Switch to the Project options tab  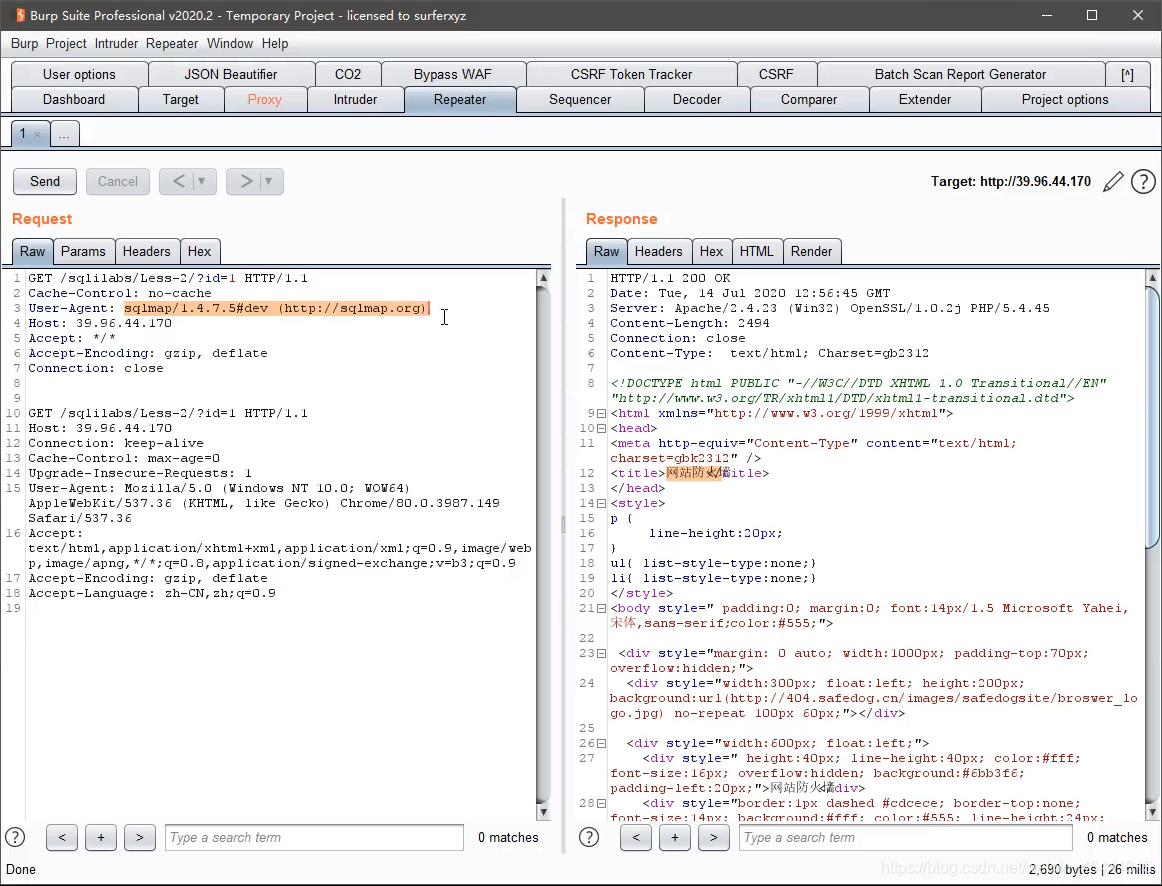[x=1065, y=99]
